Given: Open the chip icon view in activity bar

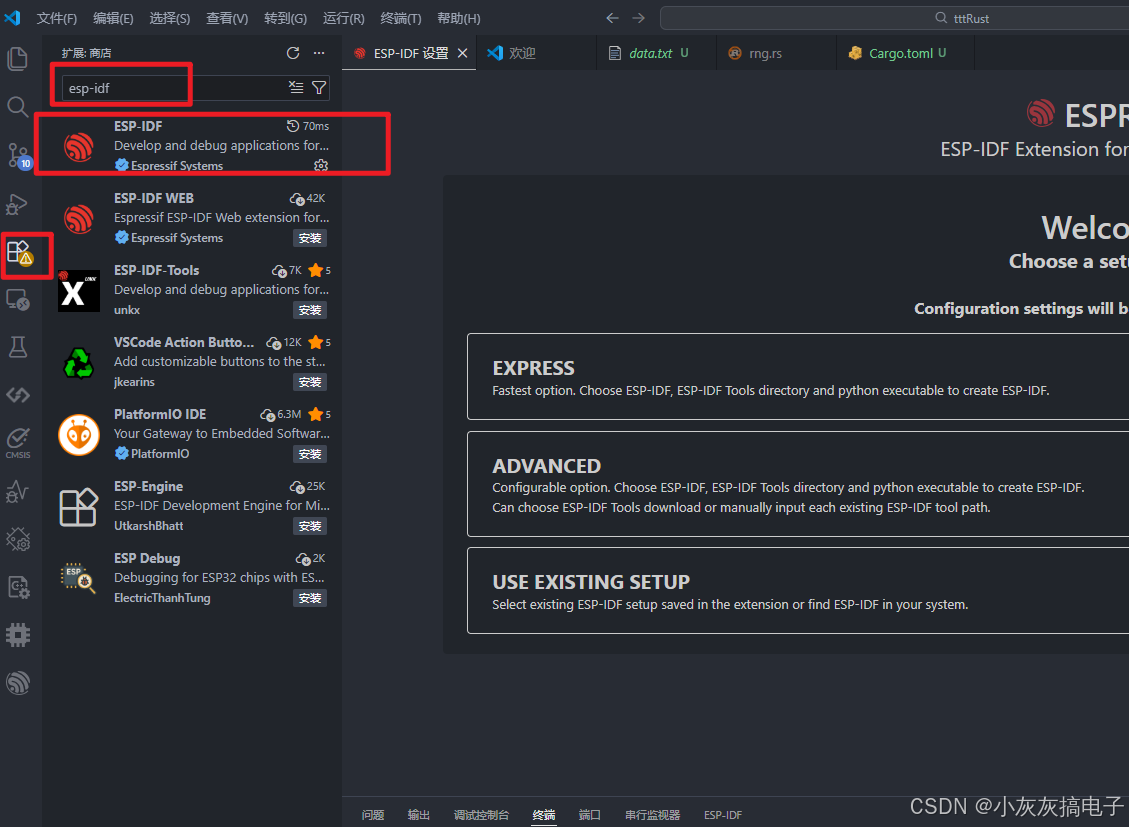Looking at the screenshot, I should [17, 635].
